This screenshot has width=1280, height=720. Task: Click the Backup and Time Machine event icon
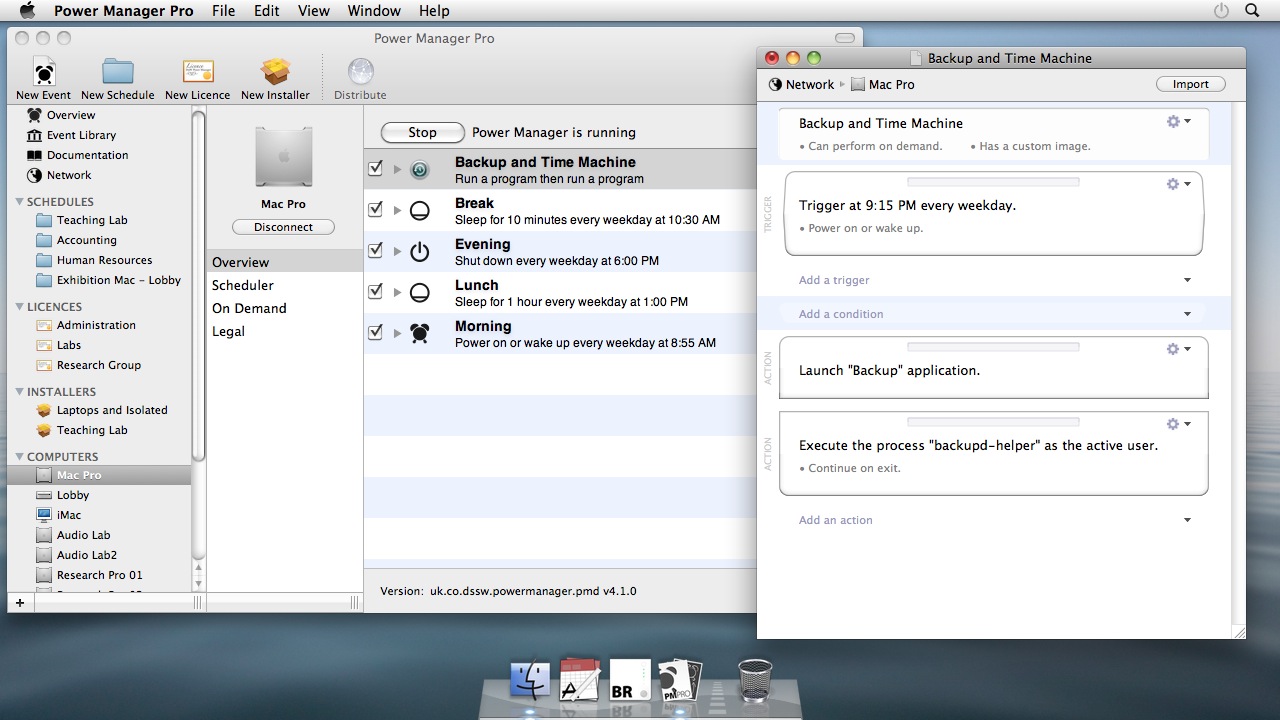pyautogui.click(x=420, y=170)
